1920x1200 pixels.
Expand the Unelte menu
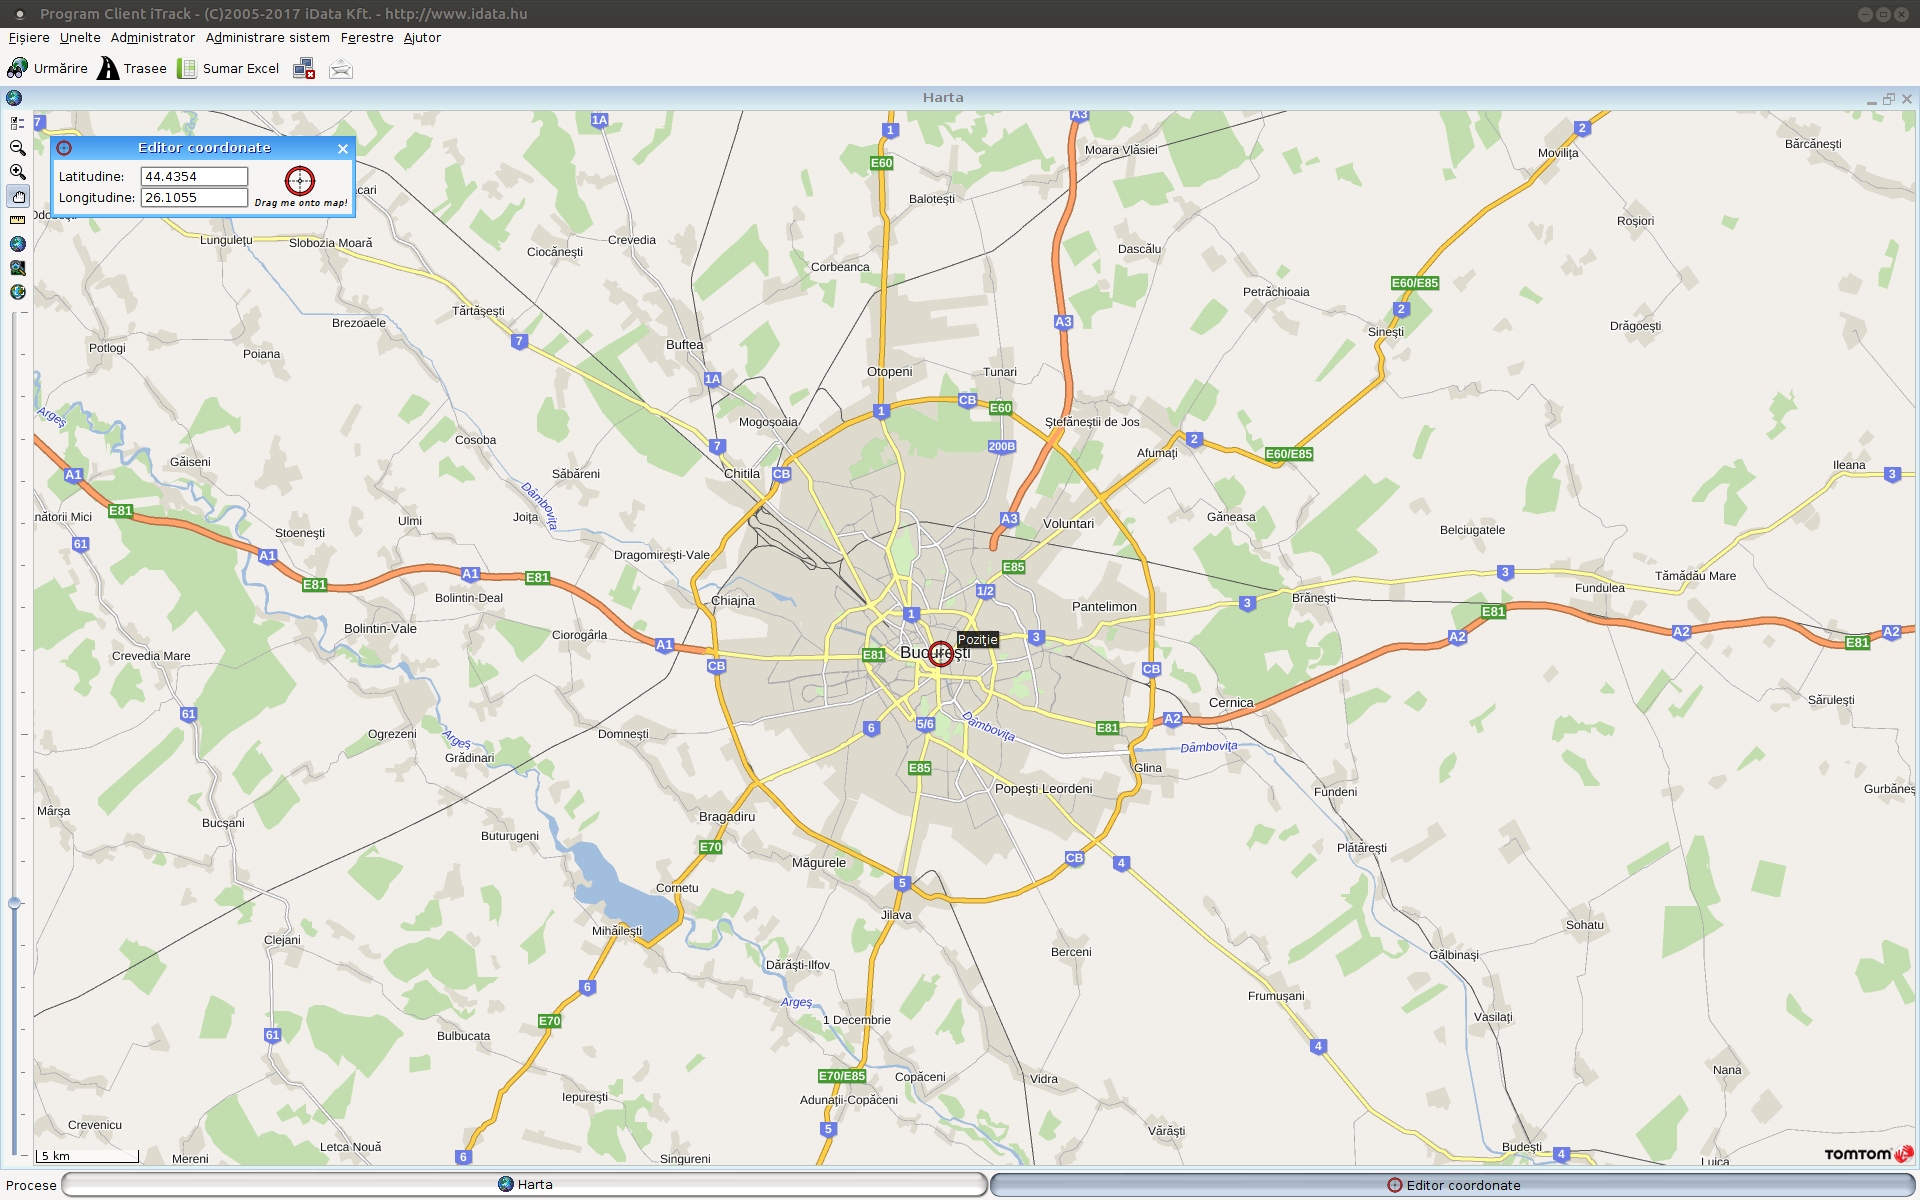point(80,38)
